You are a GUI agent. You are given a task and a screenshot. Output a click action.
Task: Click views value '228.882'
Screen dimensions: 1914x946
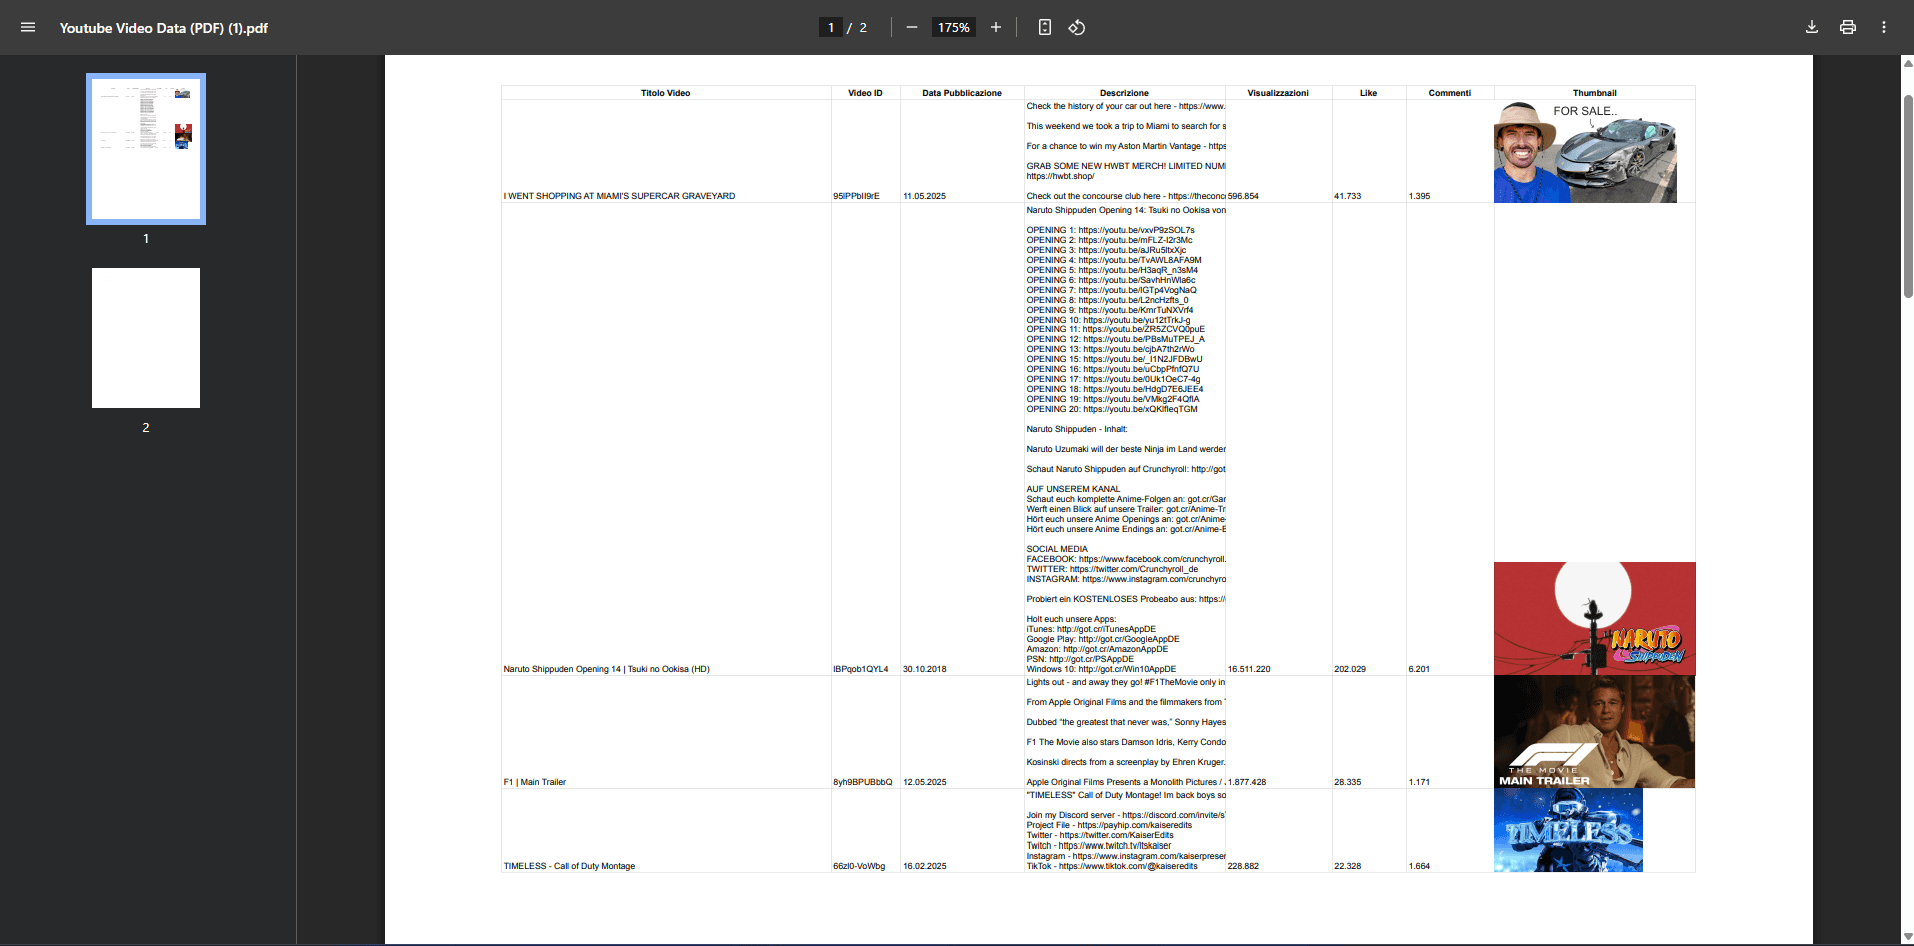1243,866
